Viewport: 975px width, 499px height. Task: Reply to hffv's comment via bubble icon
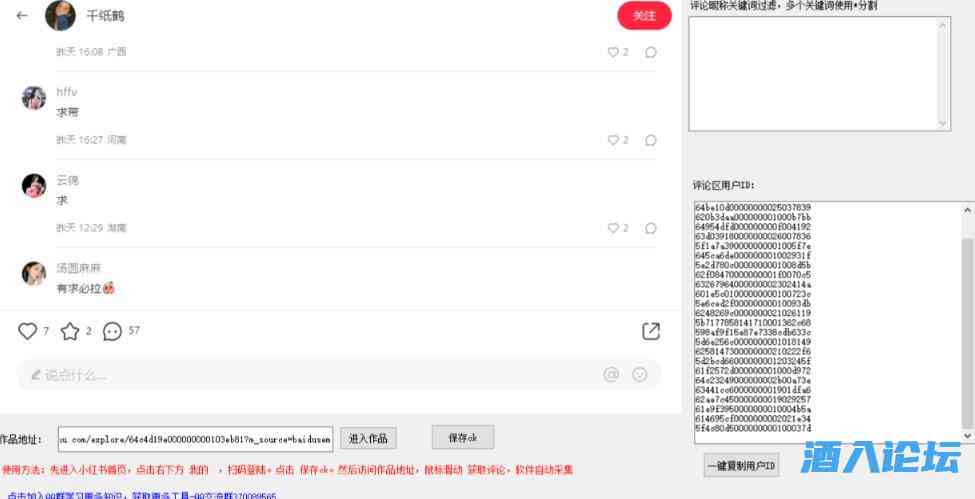tap(650, 140)
